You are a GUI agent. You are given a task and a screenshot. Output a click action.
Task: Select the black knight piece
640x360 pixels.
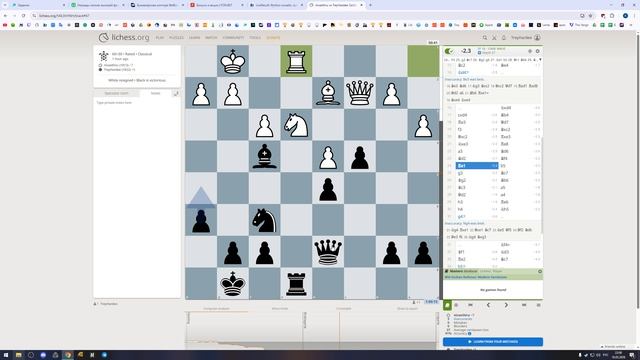click(x=264, y=220)
